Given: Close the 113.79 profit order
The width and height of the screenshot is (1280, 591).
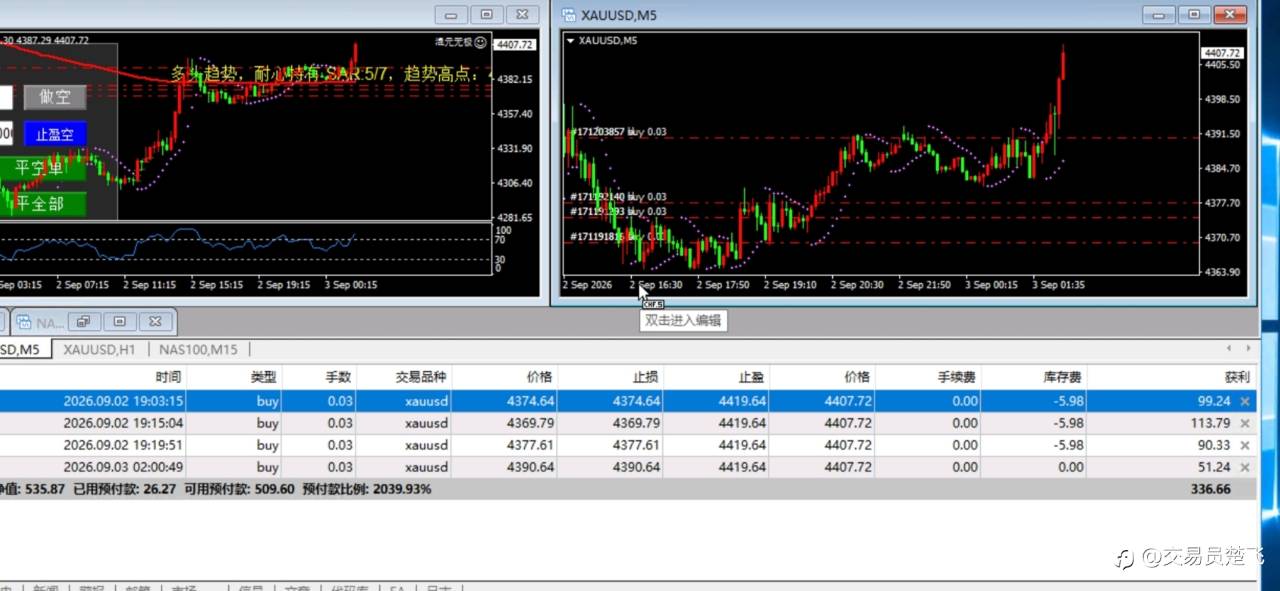Looking at the screenshot, I should coord(1245,423).
